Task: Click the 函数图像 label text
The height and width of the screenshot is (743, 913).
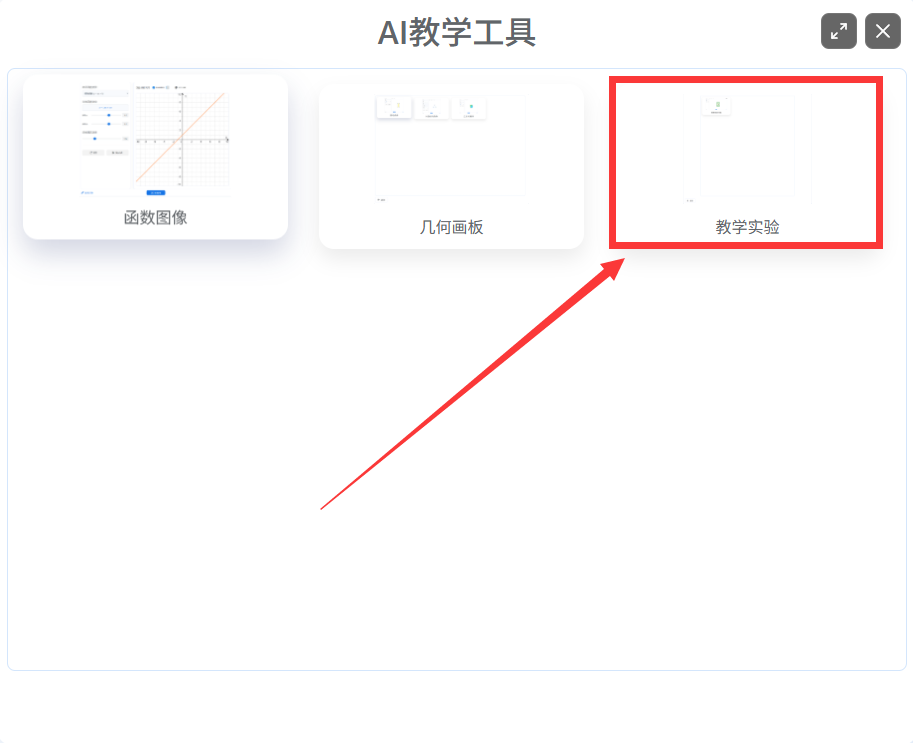Action: coord(155,217)
